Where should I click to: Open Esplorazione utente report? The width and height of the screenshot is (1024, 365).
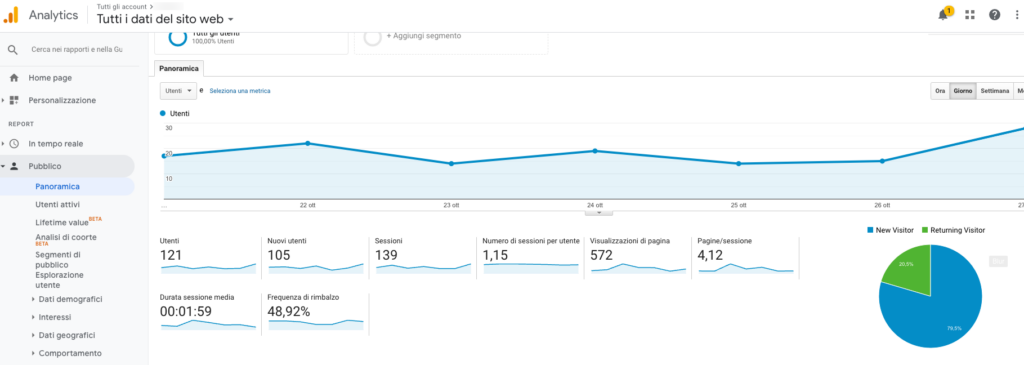click(x=59, y=280)
